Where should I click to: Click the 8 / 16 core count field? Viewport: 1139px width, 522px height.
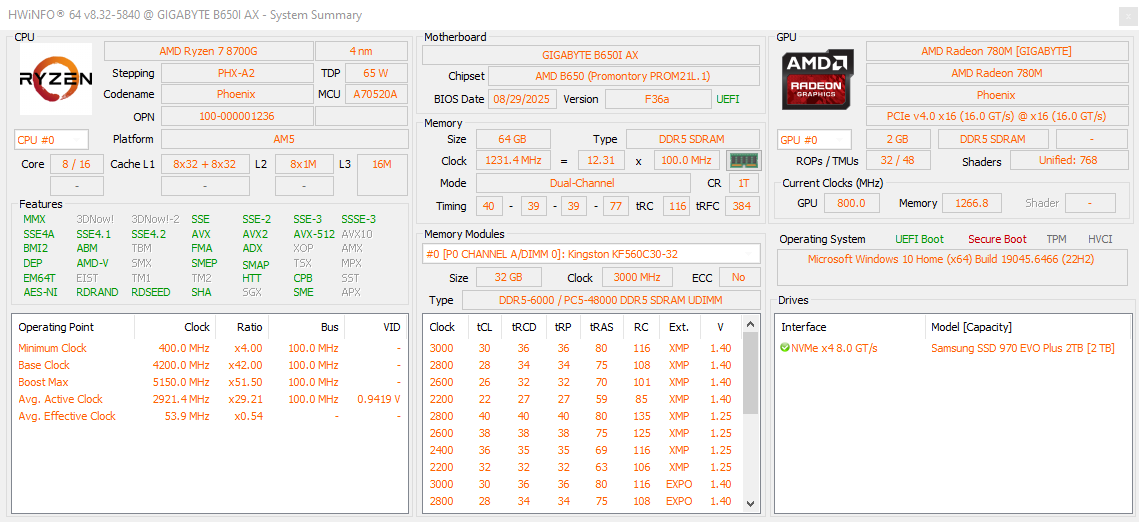tap(76, 164)
